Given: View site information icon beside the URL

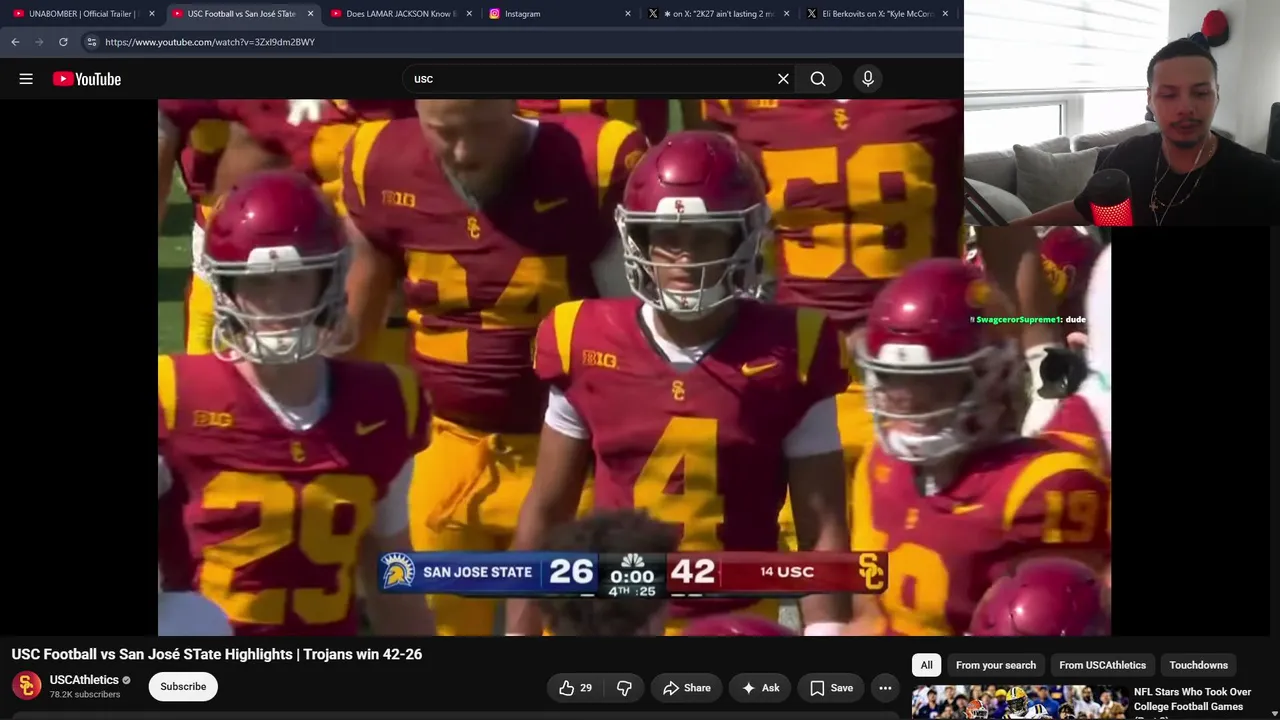Looking at the screenshot, I should pyautogui.click(x=91, y=42).
